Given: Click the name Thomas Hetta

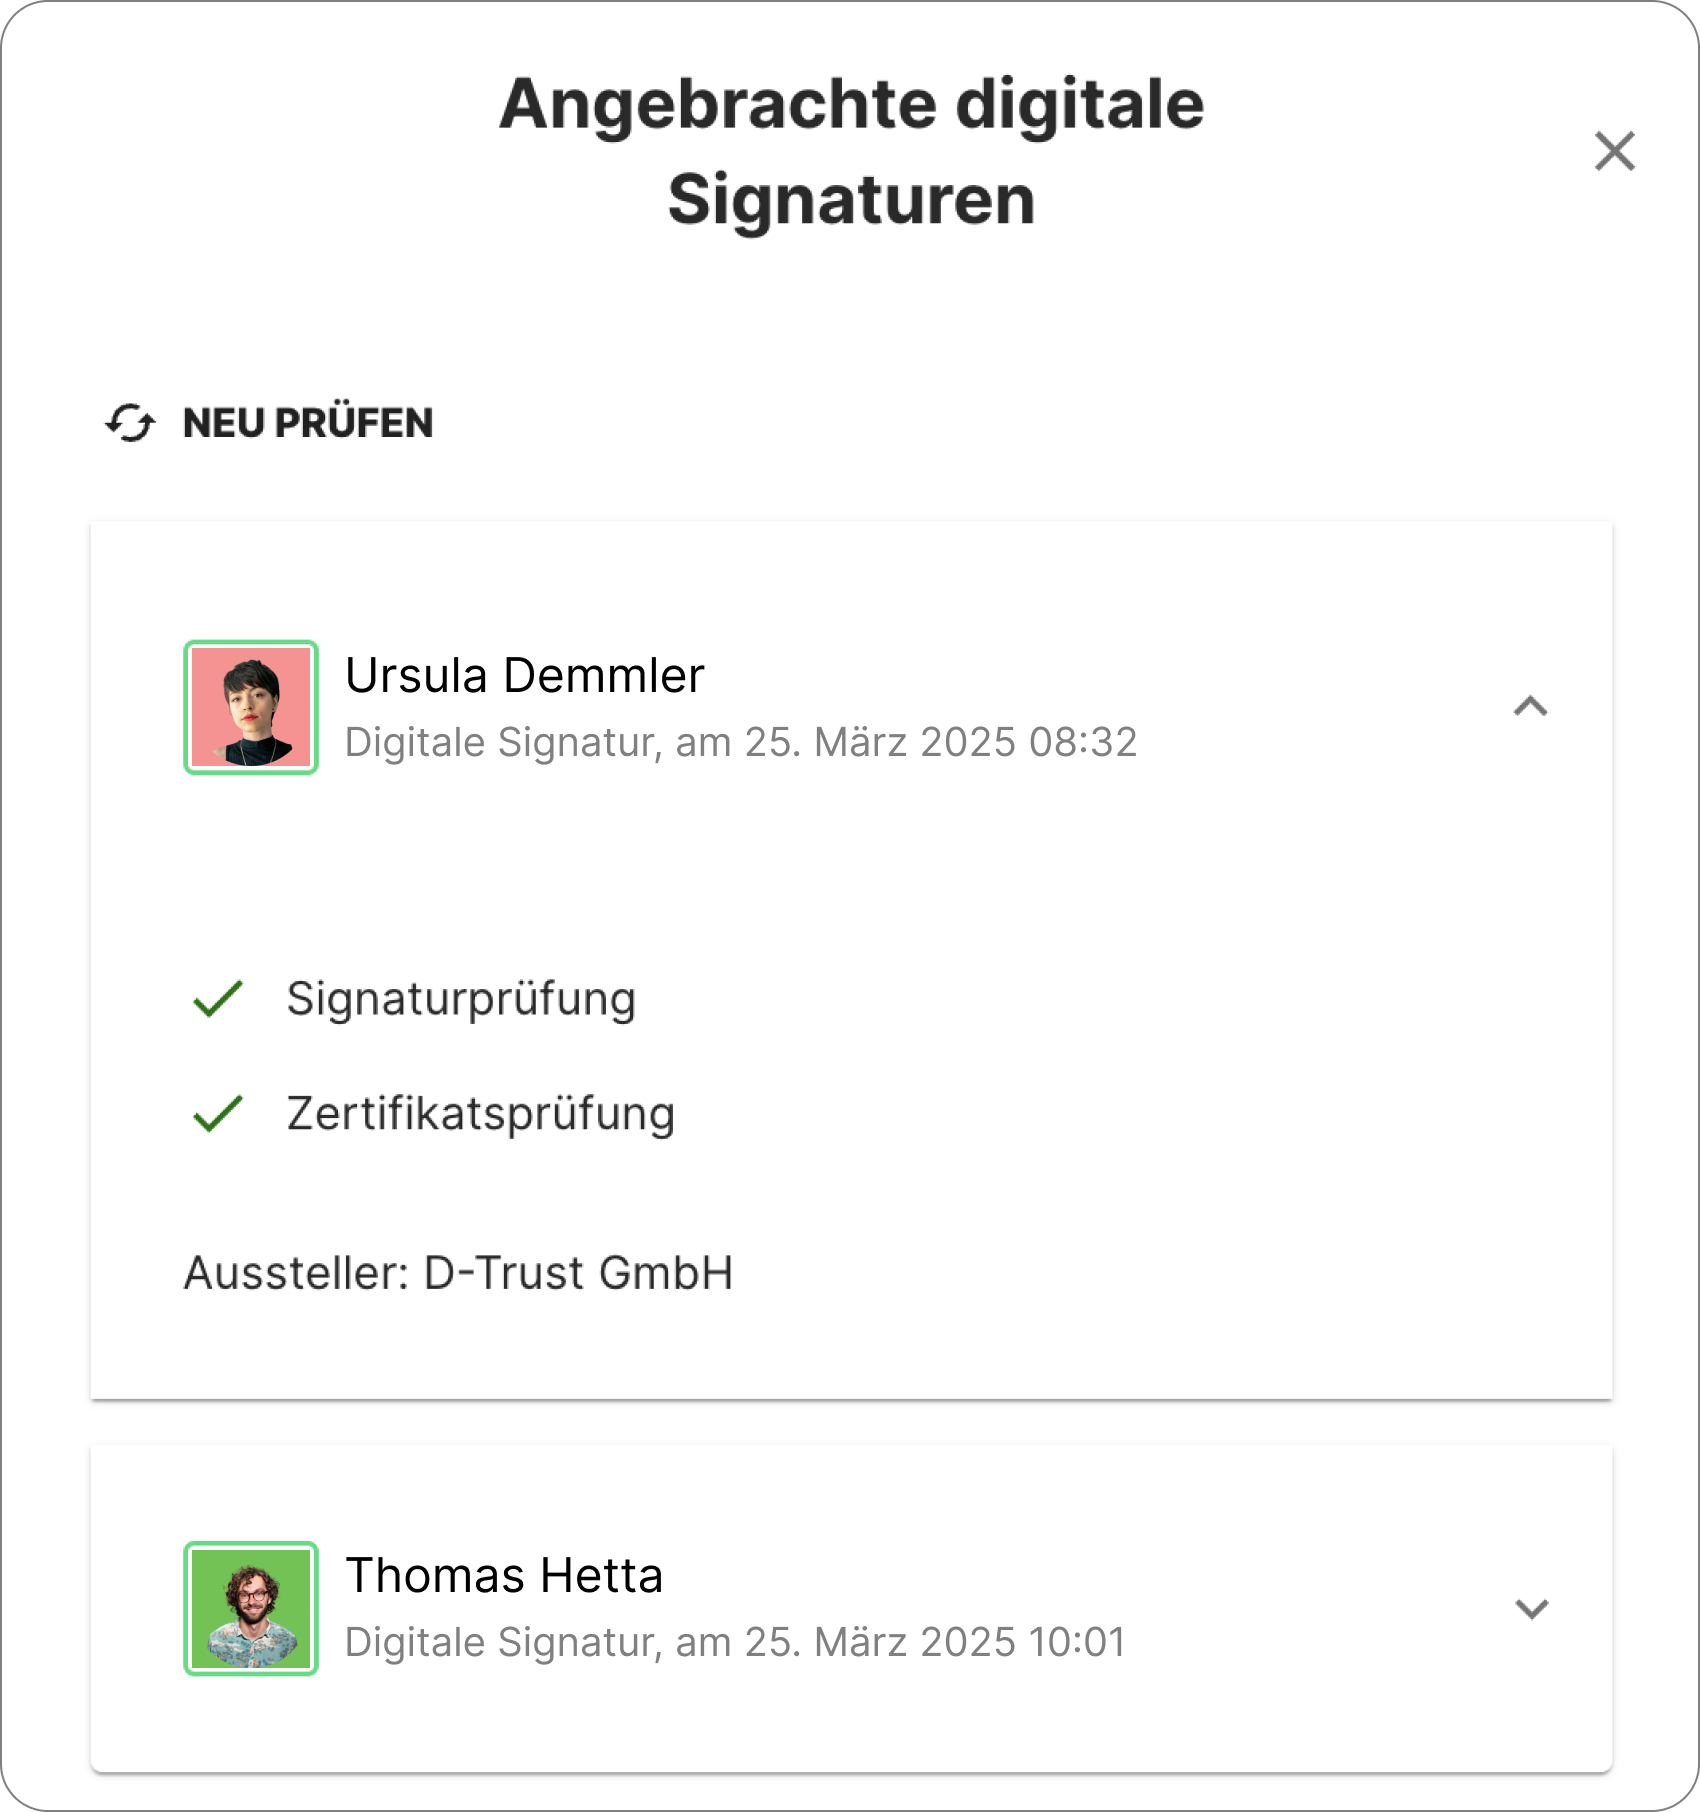Looking at the screenshot, I should (504, 1576).
